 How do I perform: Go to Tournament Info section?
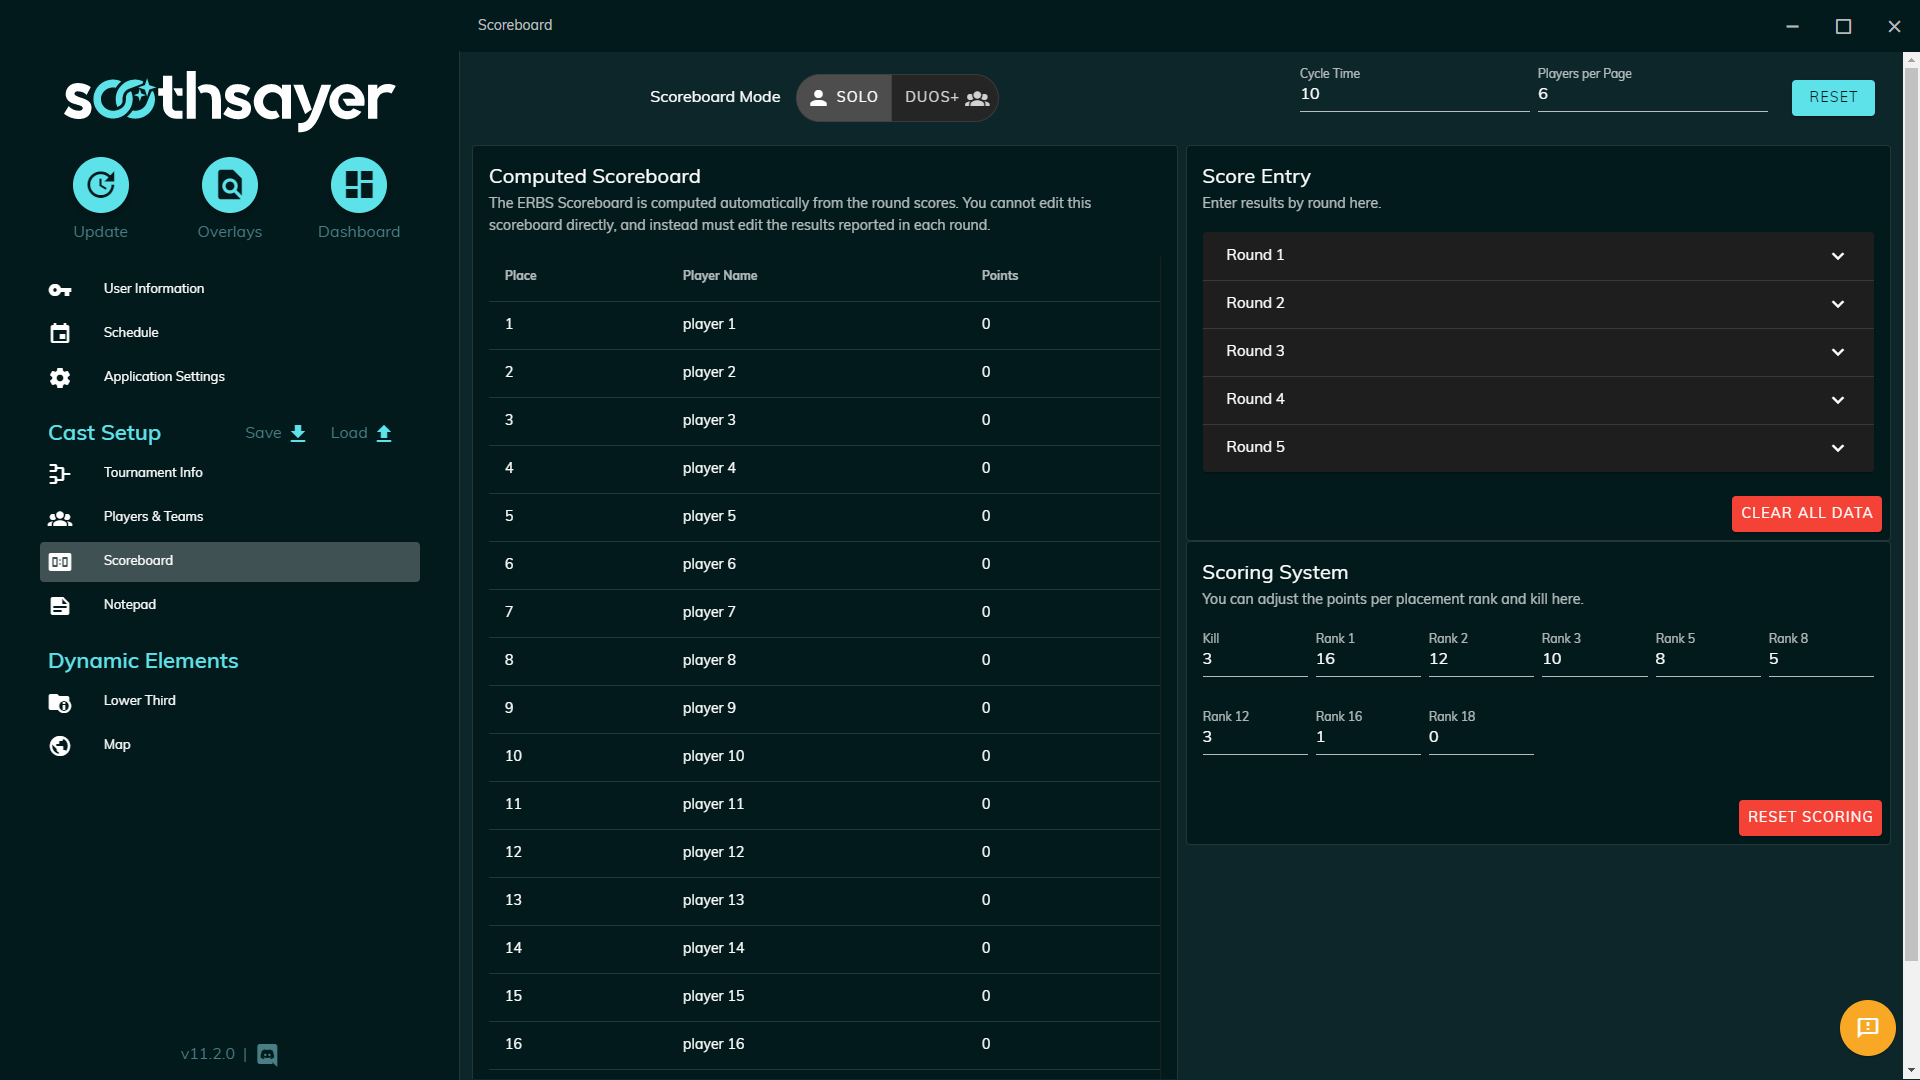click(153, 473)
